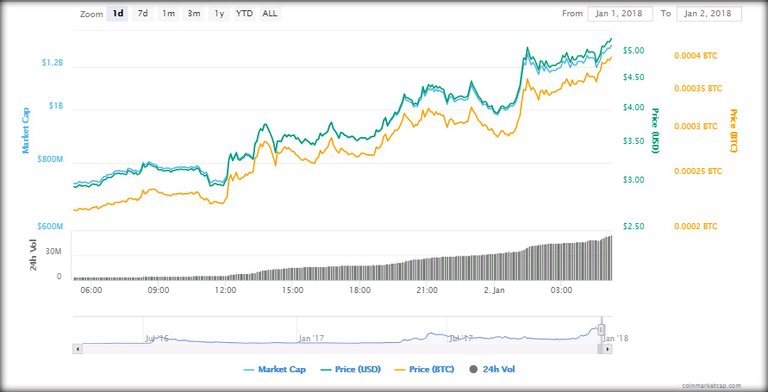Viewport: 768px width, 392px height.
Task: Toggle Price (BTC) series in legend
Action: click(425, 369)
